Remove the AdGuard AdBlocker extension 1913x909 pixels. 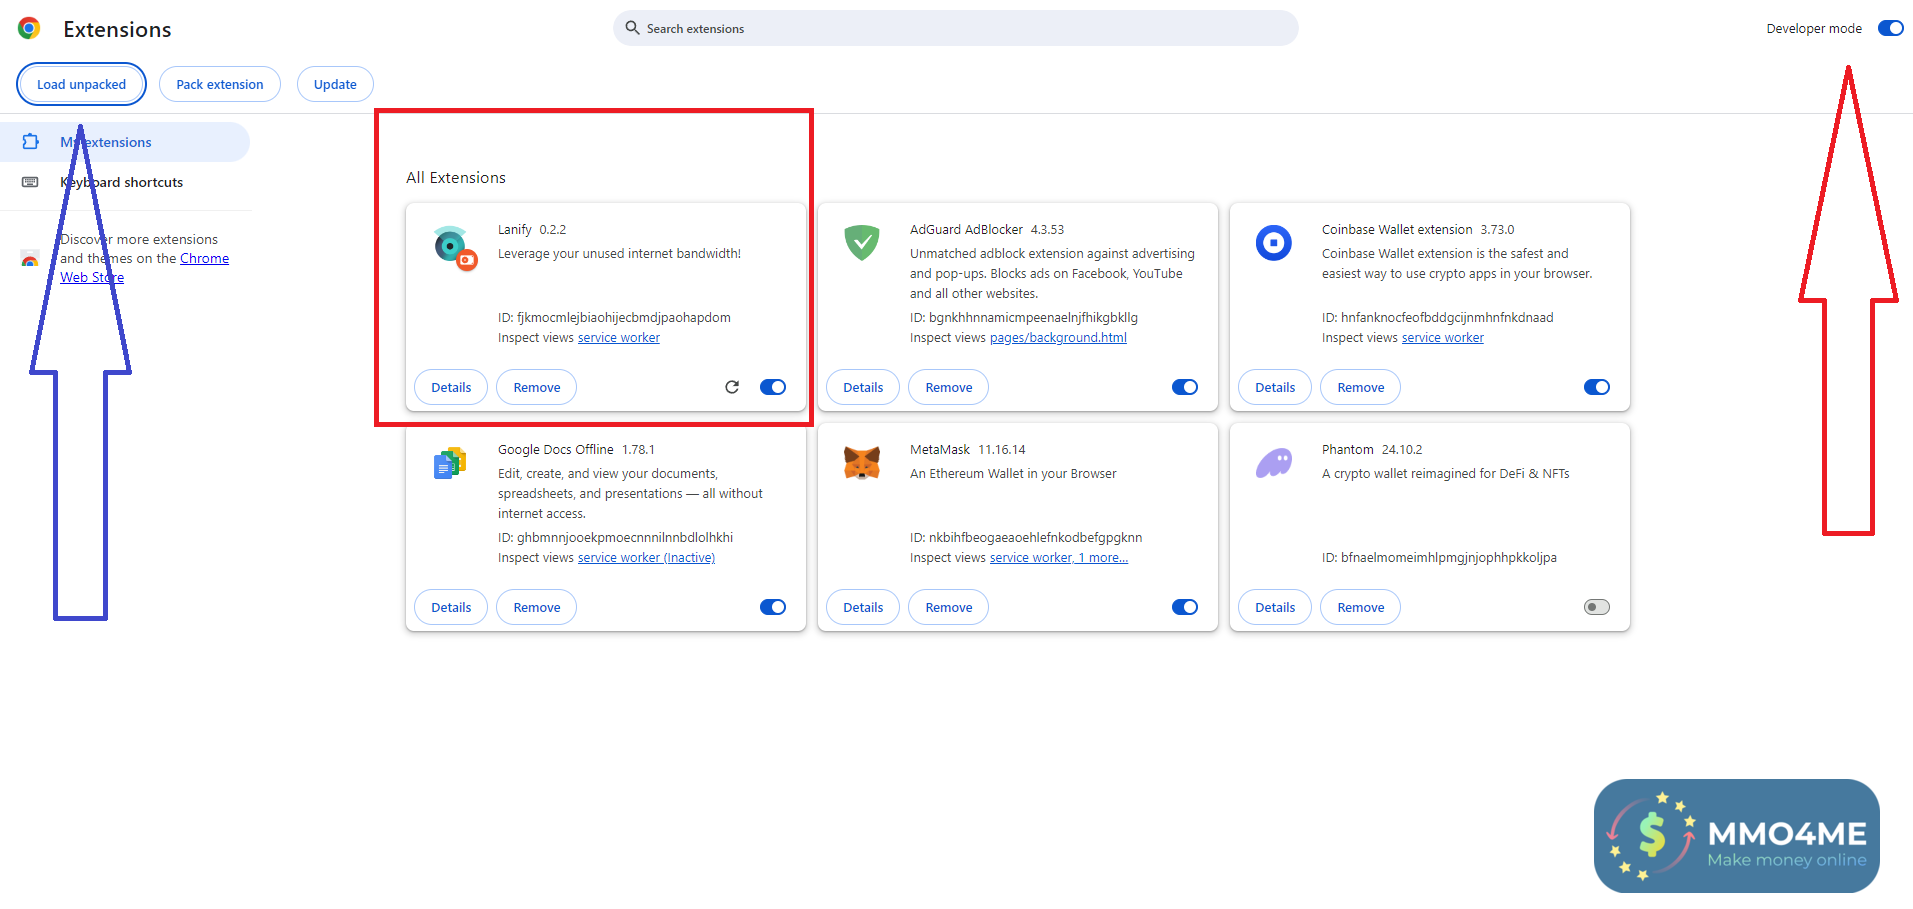coord(948,387)
